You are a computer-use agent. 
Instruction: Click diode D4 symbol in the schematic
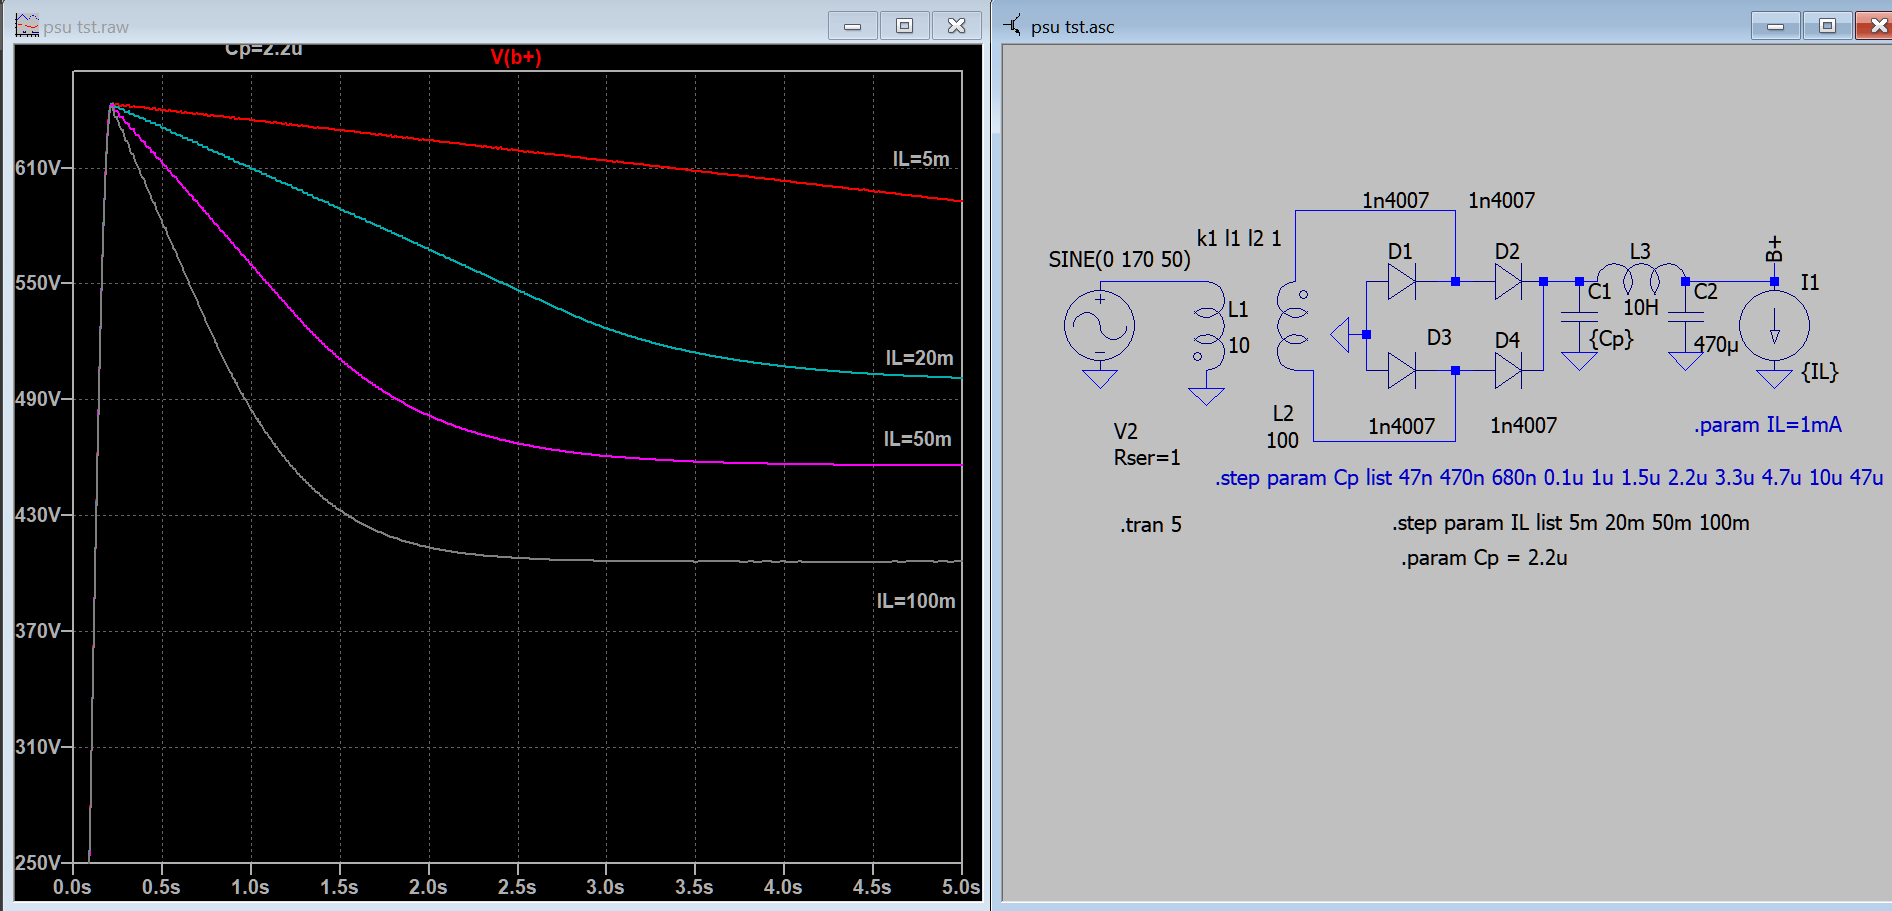tap(1508, 371)
